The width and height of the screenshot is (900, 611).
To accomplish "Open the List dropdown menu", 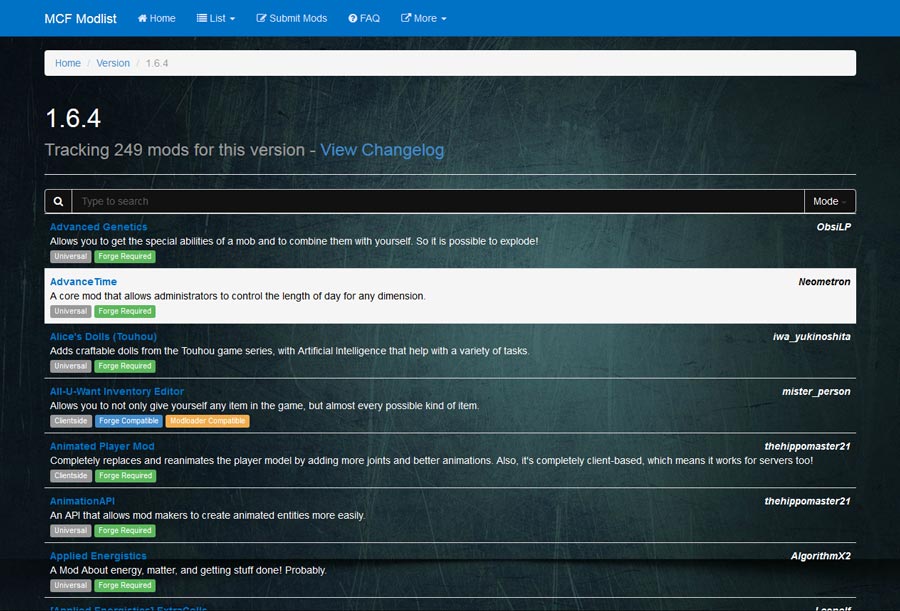I will [216, 18].
